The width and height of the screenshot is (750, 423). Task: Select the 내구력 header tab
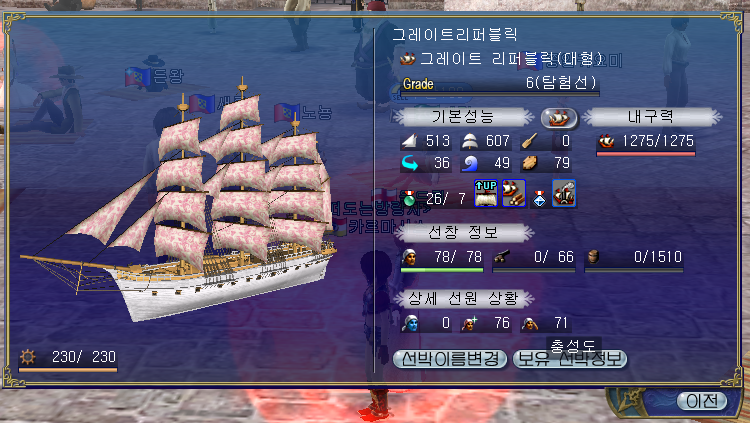[x=651, y=117]
